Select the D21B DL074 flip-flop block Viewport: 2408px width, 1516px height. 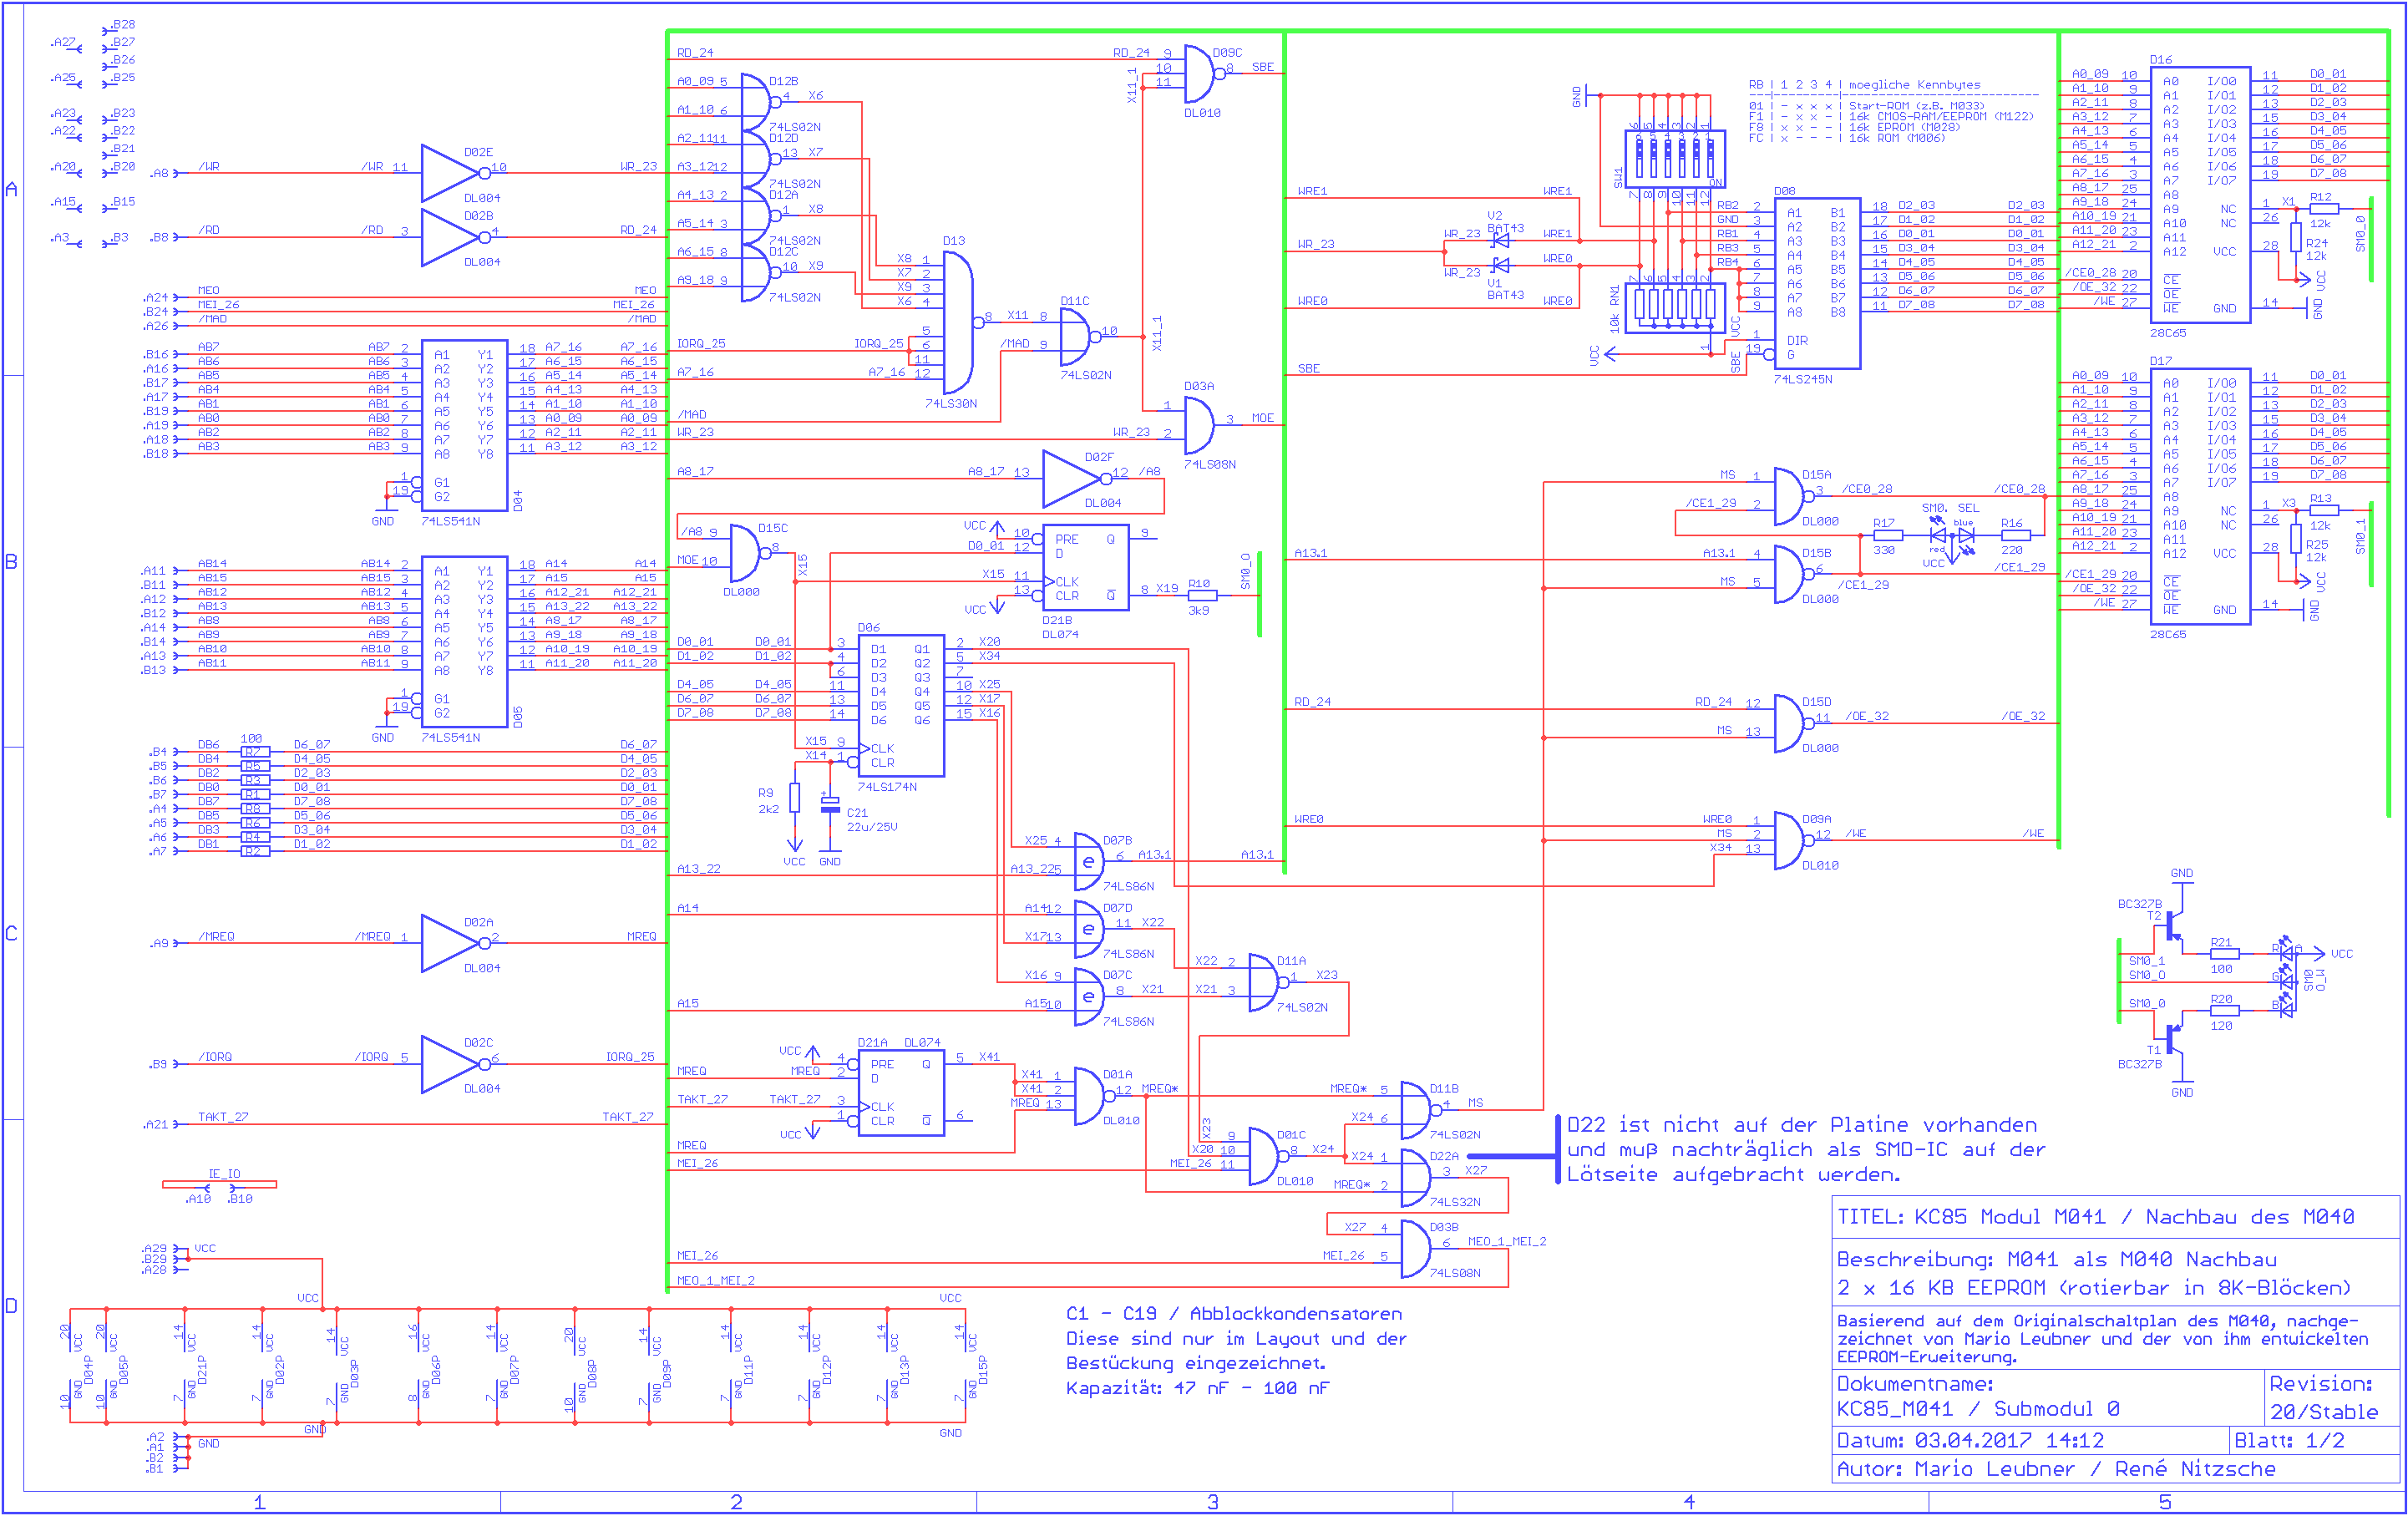[x=1085, y=567]
